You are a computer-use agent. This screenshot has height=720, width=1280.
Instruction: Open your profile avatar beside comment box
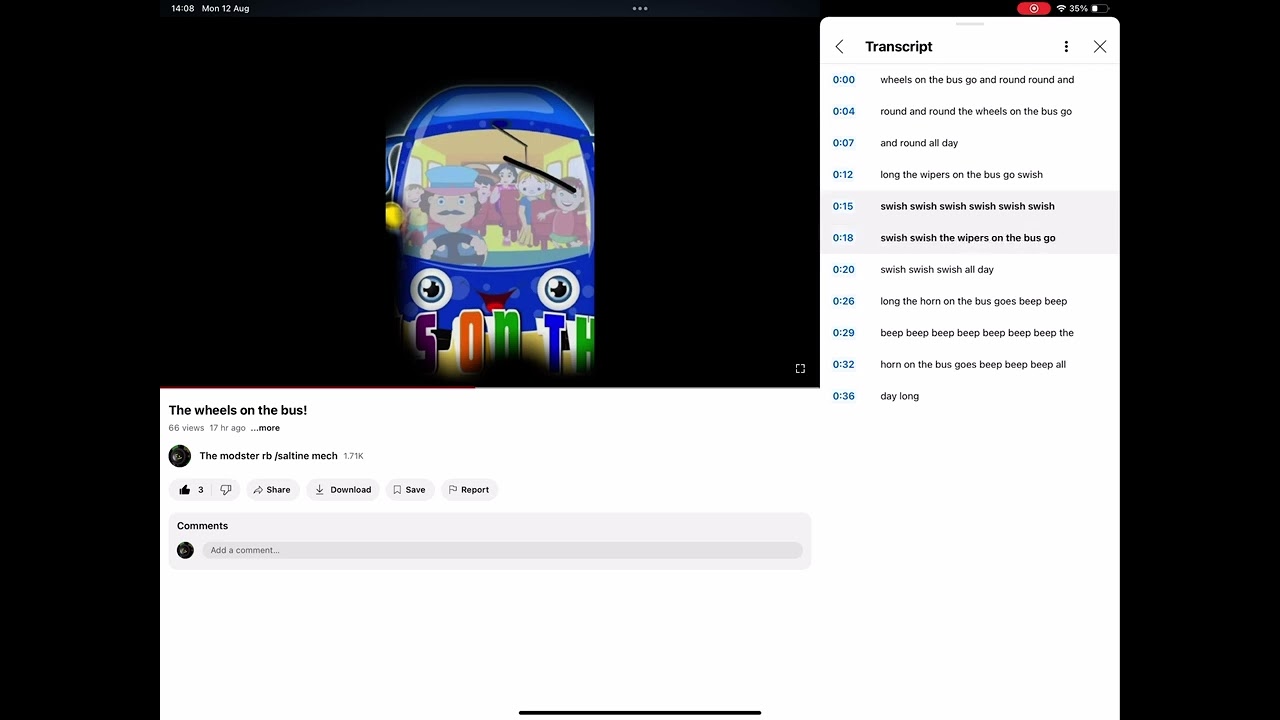(x=185, y=550)
